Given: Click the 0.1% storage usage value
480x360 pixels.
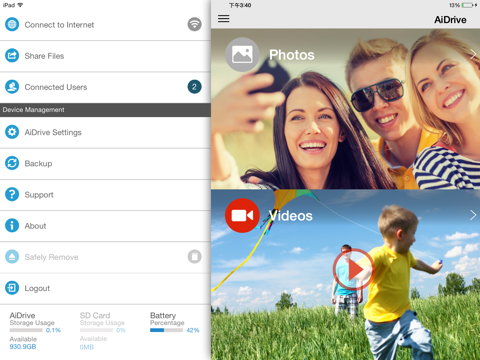Looking at the screenshot, I should (x=53, y=330).
